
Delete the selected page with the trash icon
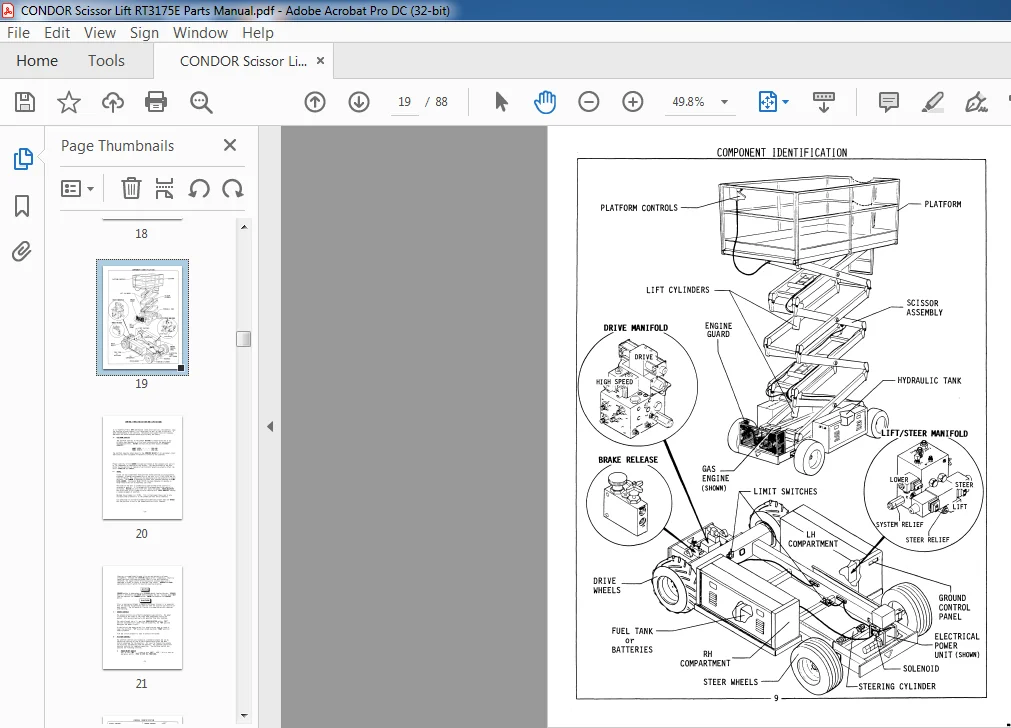131,189
